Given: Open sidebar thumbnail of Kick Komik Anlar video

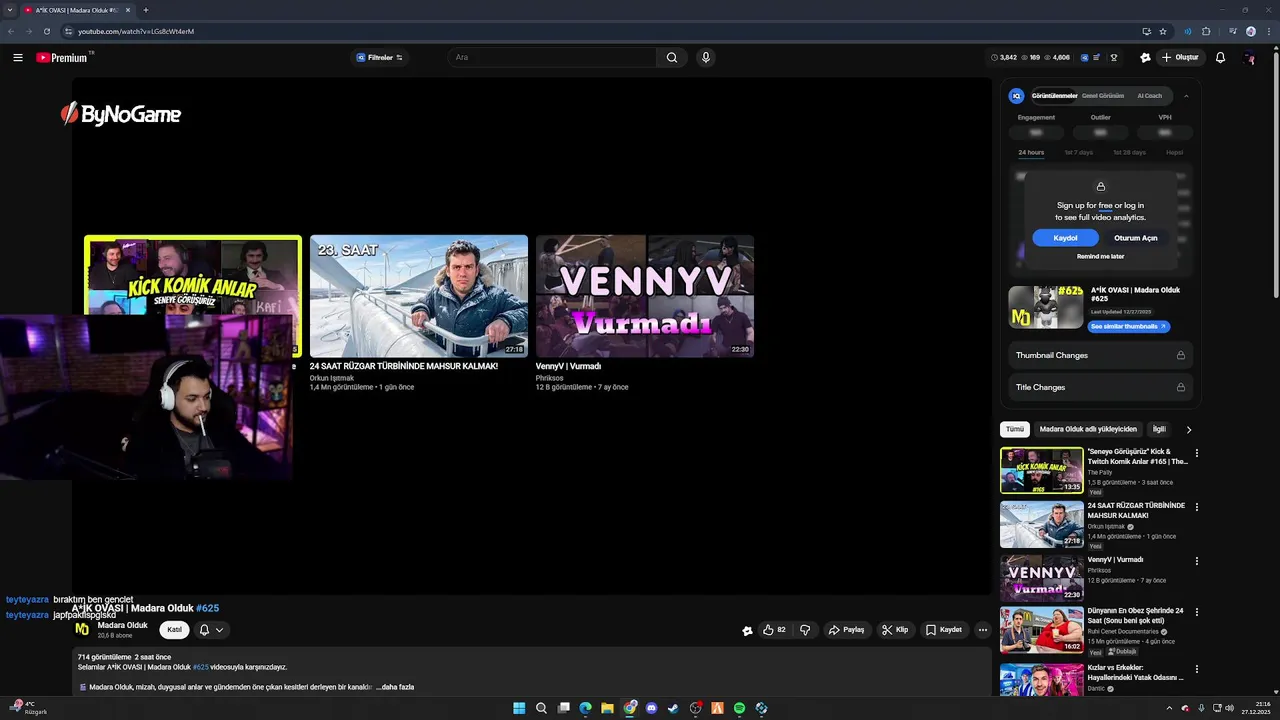Looking at the screenshot, I should click(x=1042, y=470).
